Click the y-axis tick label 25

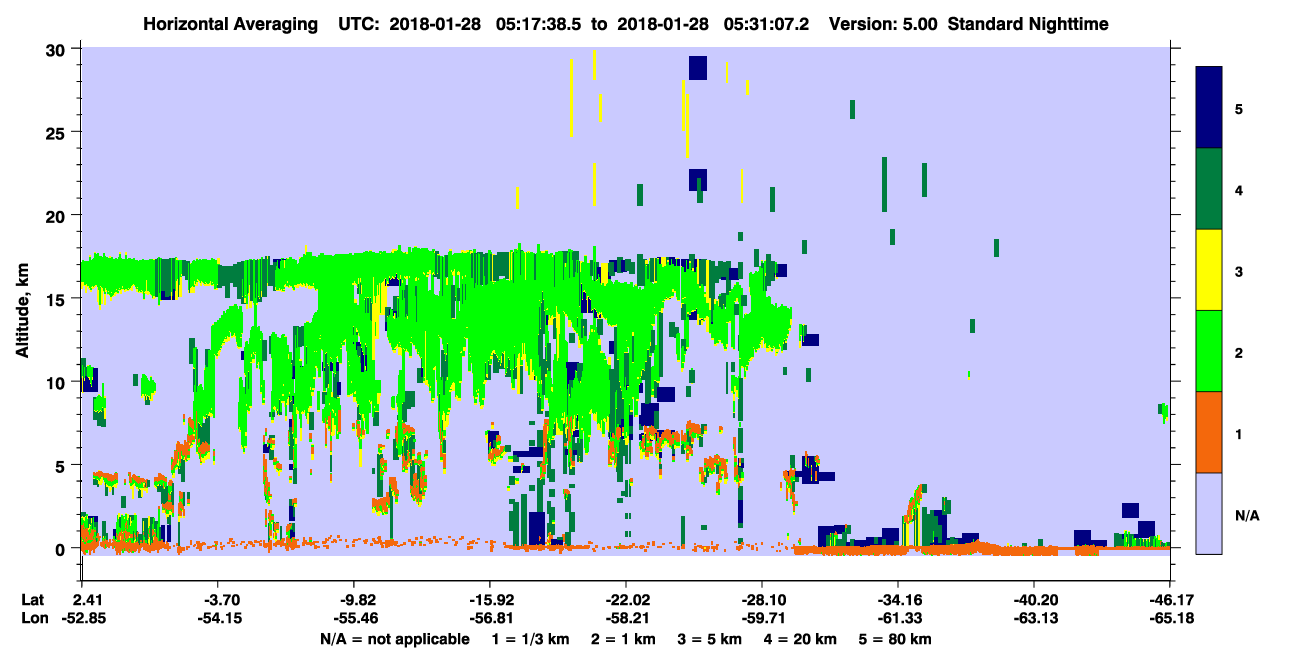tap(58, 132)
